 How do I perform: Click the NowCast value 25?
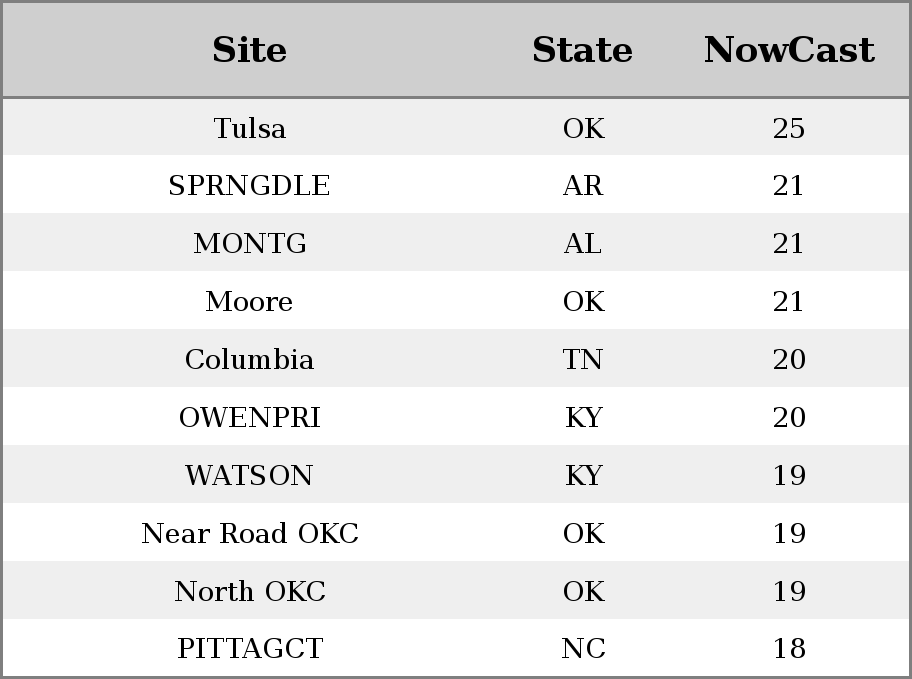click(789, 128)
